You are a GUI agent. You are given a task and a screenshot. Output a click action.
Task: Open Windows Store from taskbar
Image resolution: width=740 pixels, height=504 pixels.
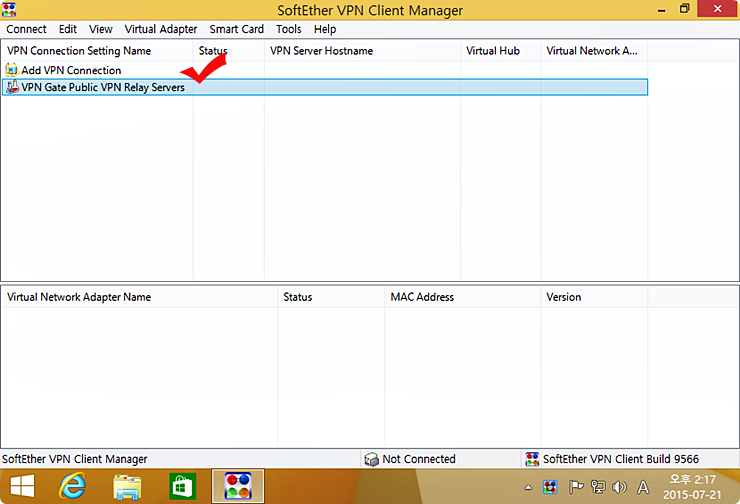click(x=183, y=486)
